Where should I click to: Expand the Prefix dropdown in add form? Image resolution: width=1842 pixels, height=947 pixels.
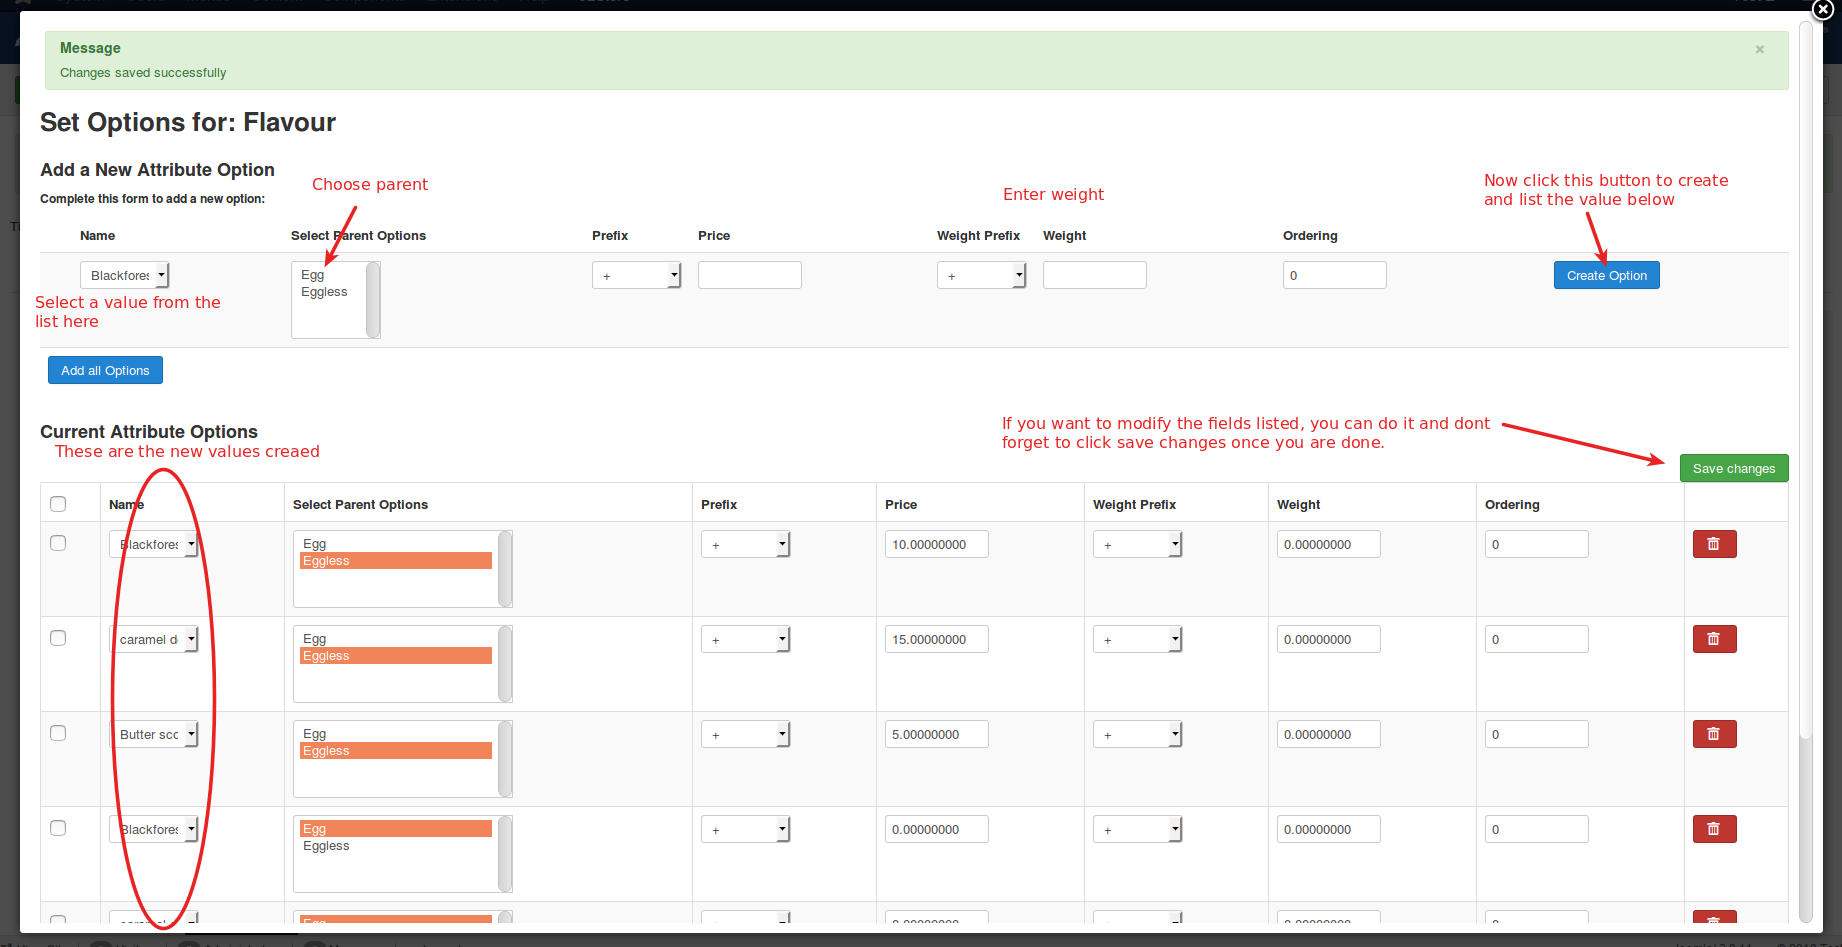tap(636, 275)
